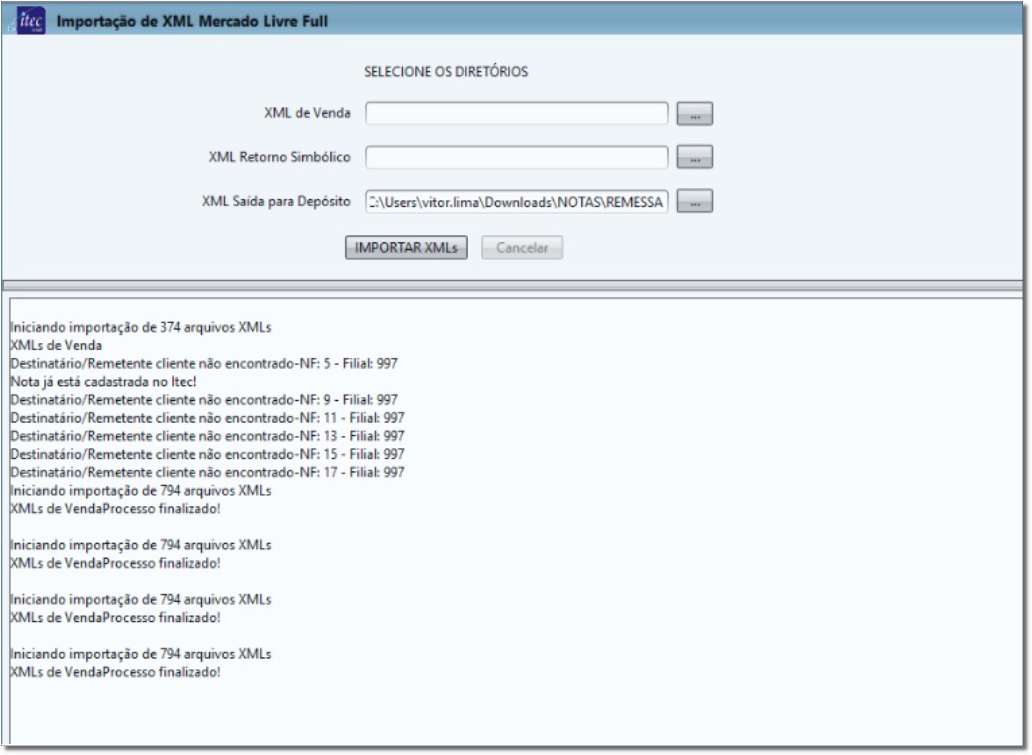Select log line 'Iniciando importação de 374 arquivos XMLs'

pyautogui.click(x=141, y=327)
